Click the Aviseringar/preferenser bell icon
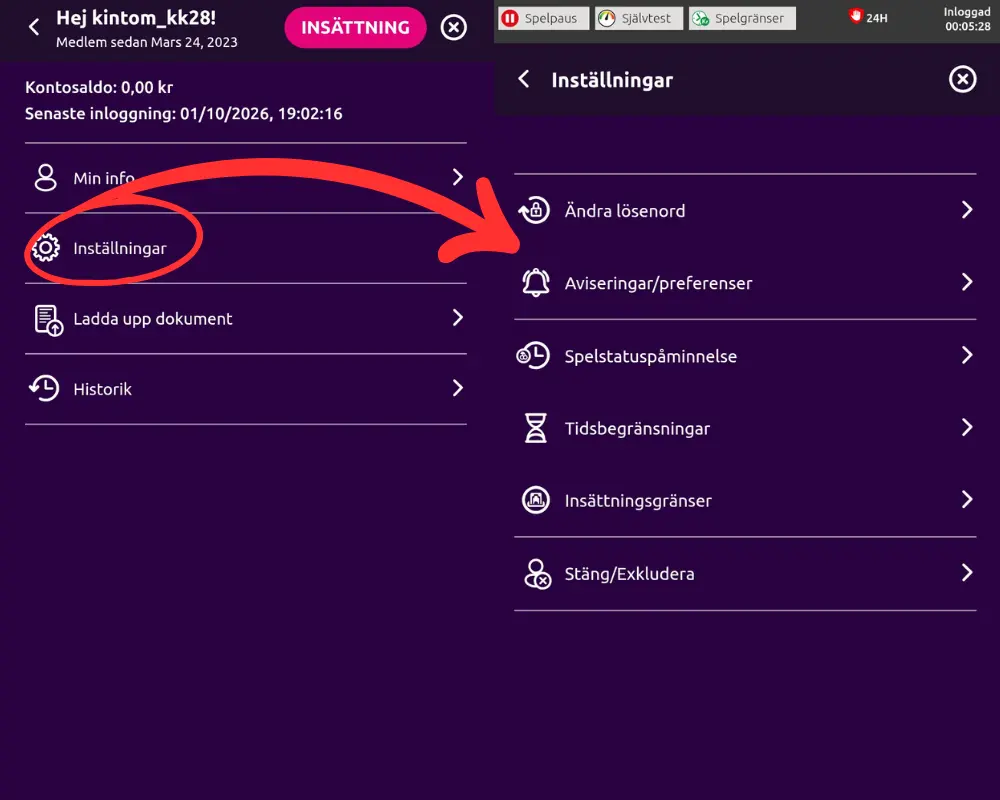This screenshot has height=800, width=1000. pyautogui.click(x=536, y=283)
